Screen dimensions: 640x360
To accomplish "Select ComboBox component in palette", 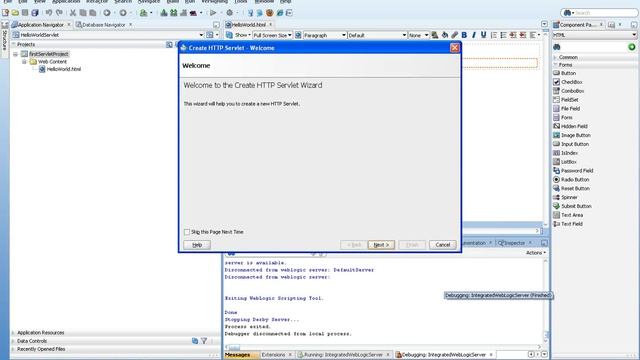I will (569, 91).
